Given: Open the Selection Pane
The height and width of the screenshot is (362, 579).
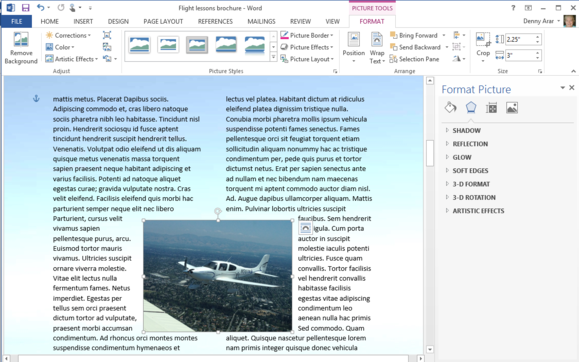Looking at the screenshot, I should click(414, 59).
